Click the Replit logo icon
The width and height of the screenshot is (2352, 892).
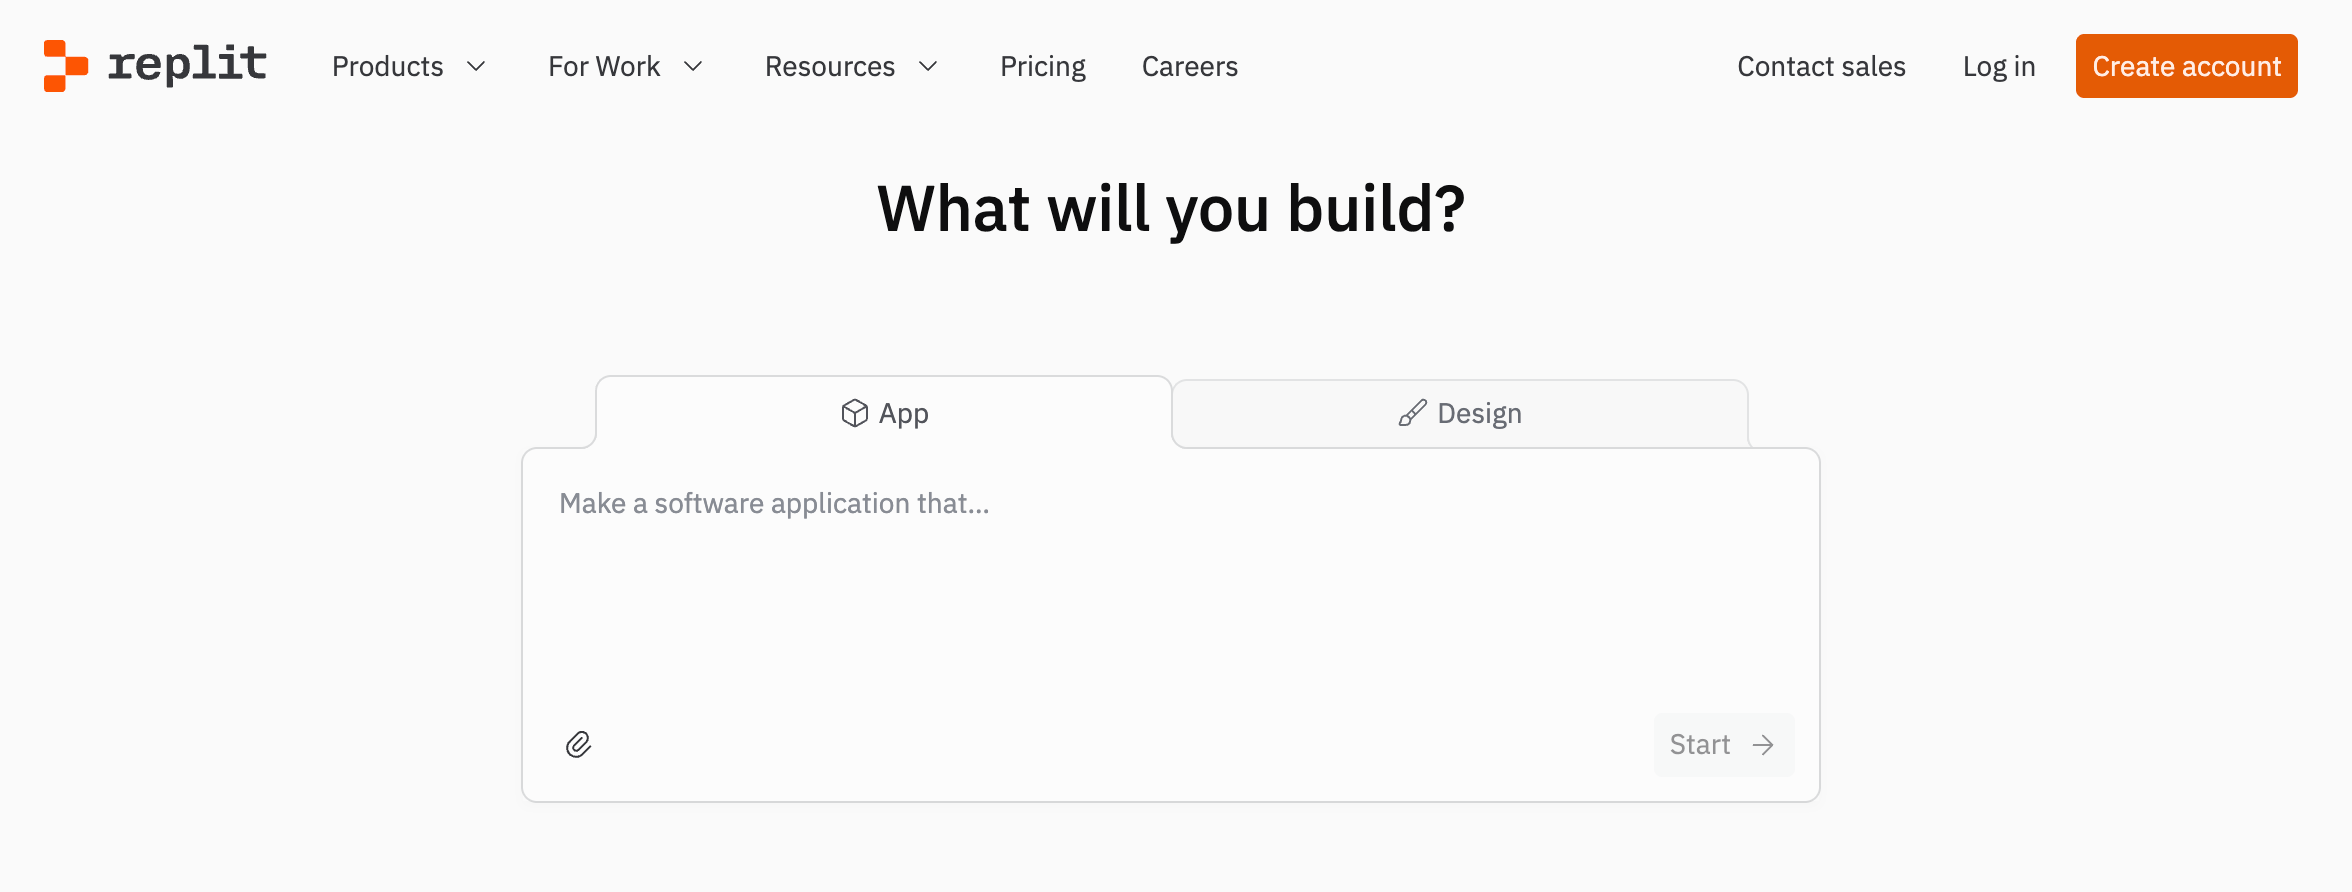click(65, 66)
